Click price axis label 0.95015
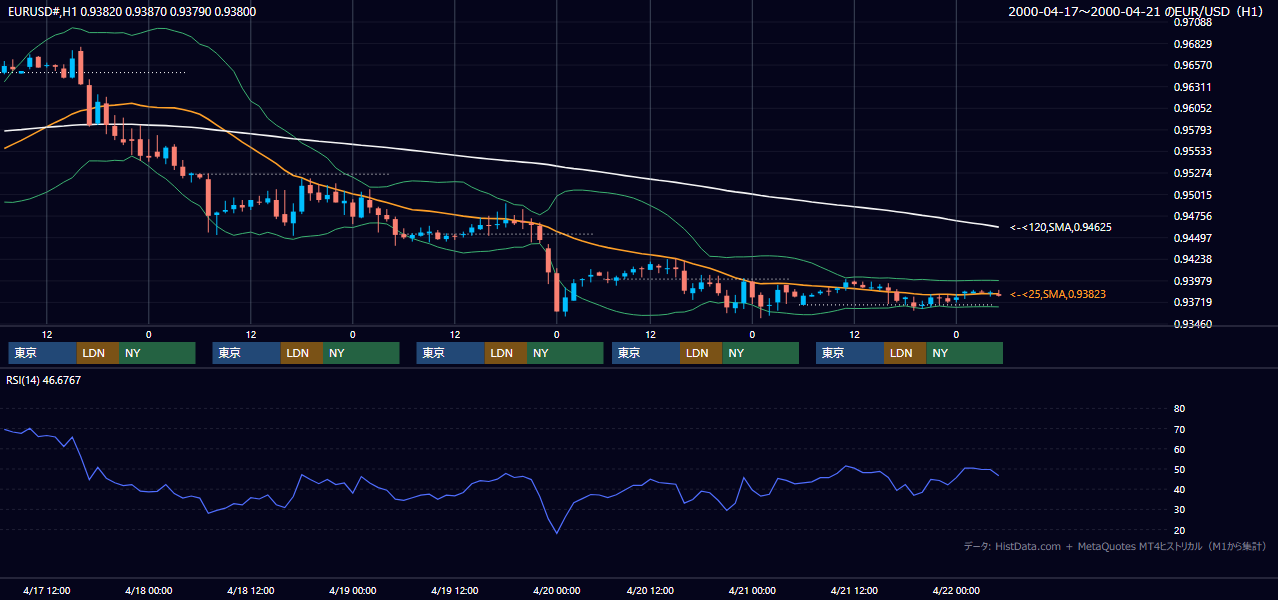Viewport: 1278px width, 600px height. pos(1192,195)
